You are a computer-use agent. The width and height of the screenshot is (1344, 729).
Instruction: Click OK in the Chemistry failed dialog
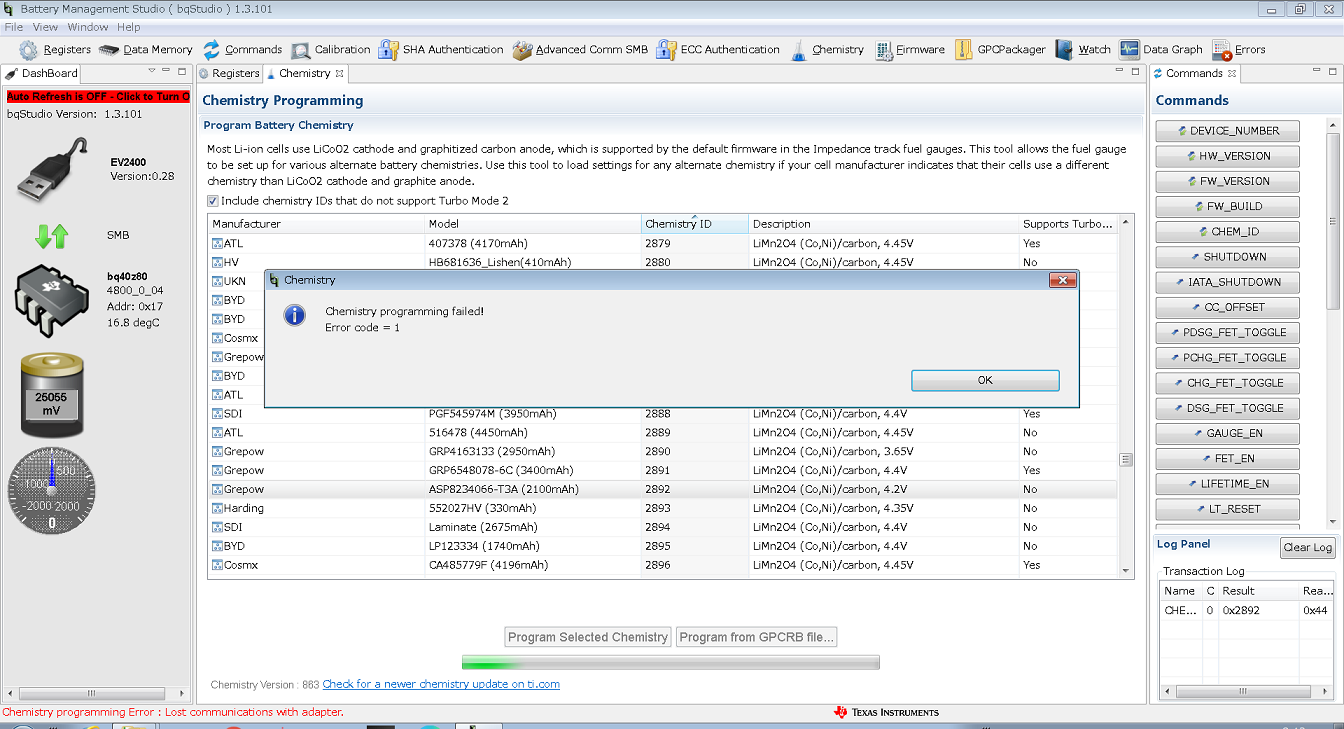985,380
